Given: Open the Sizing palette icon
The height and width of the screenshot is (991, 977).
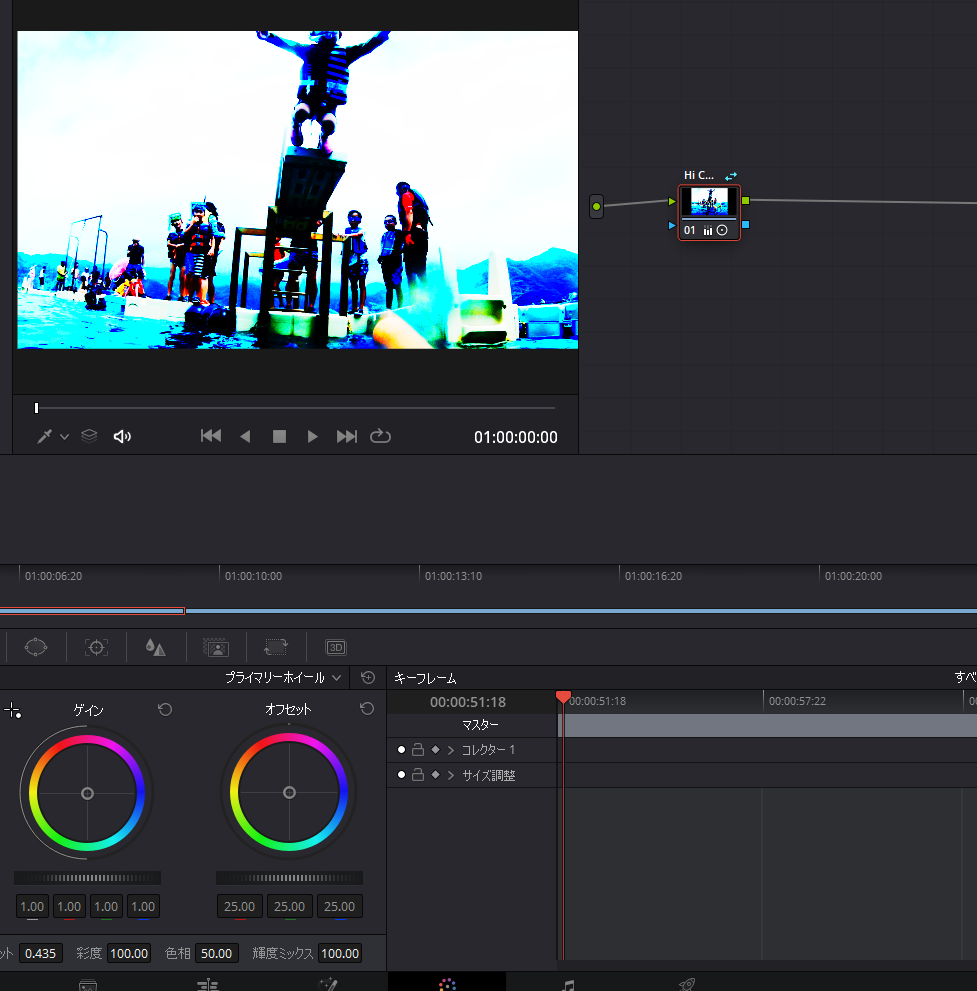Looking at the screenshot, I should [275, 647].
